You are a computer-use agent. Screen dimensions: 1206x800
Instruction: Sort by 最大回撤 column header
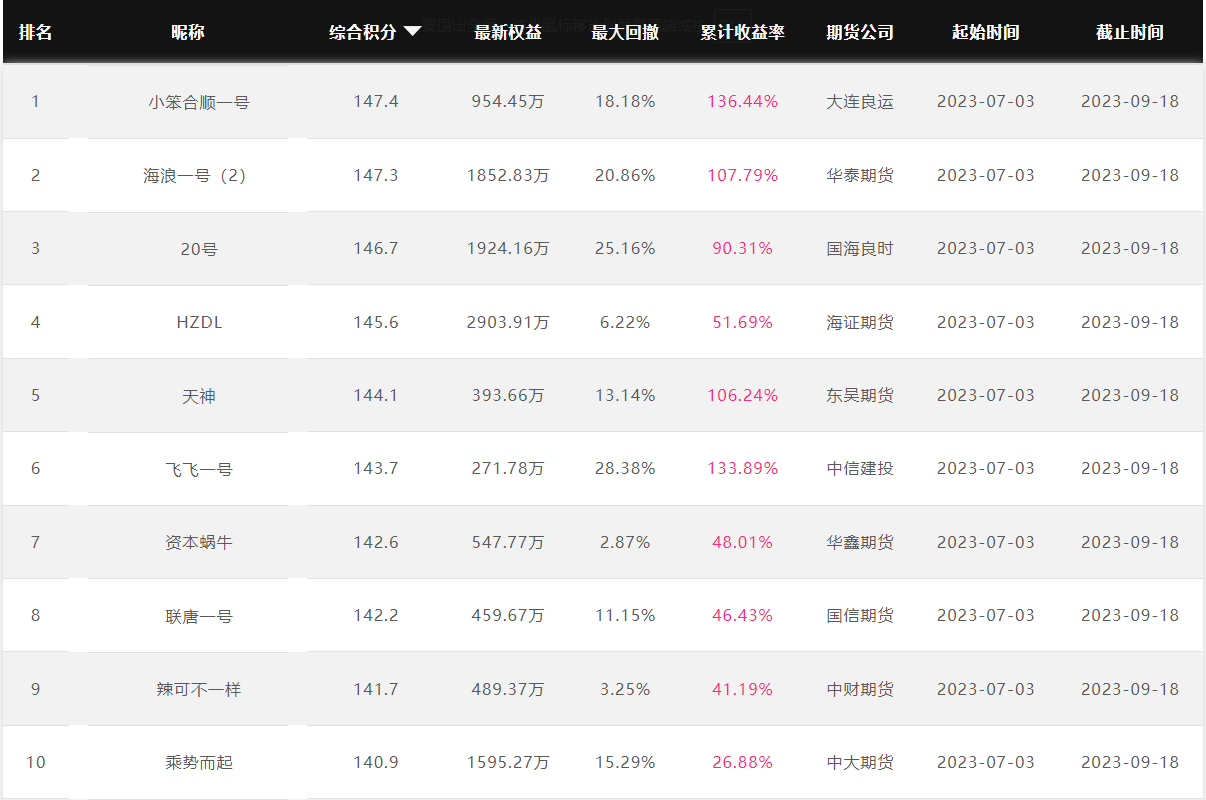(x=625, y=32)
